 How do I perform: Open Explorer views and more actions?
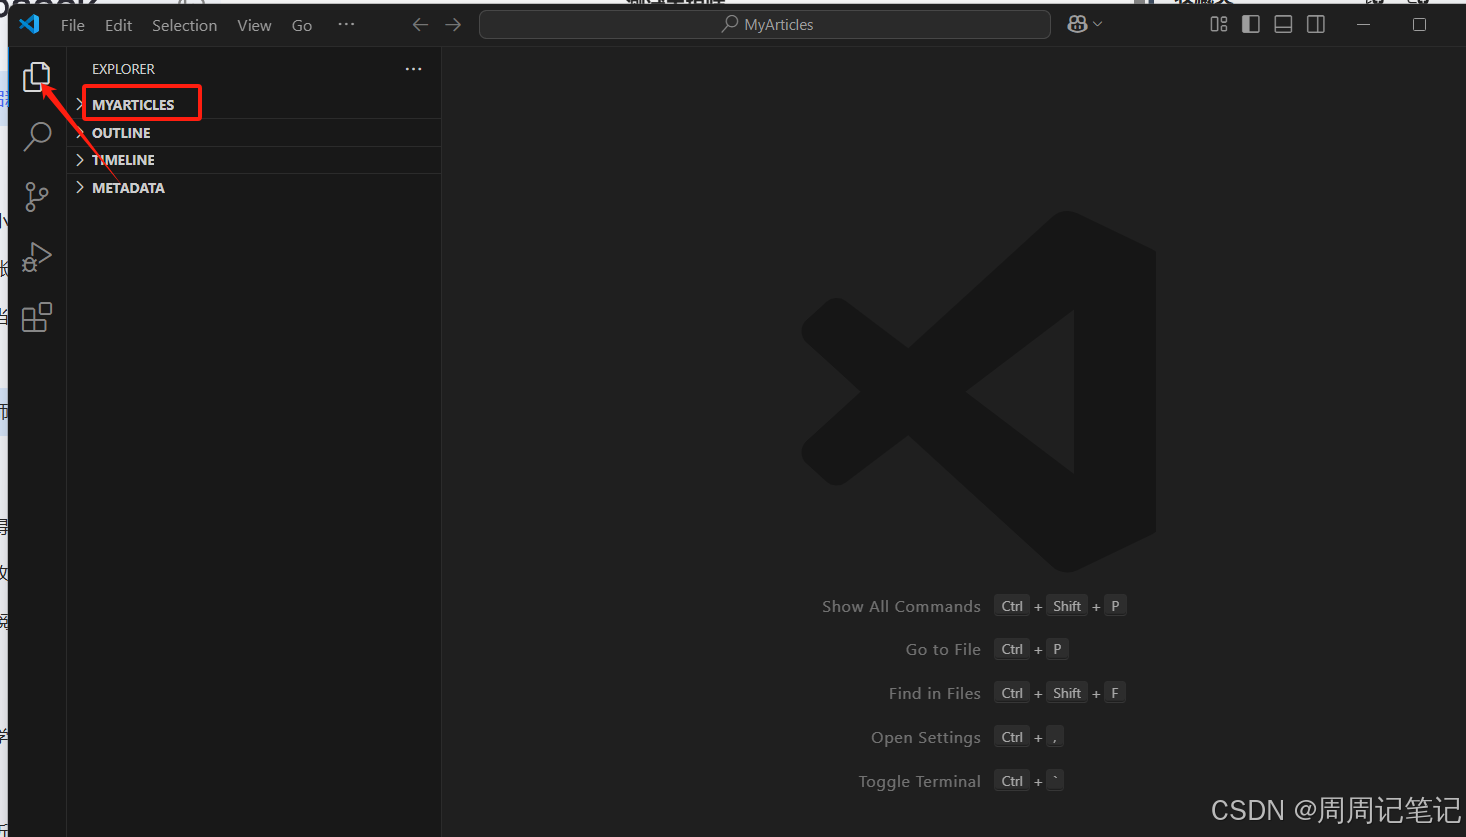click(414, 69)
